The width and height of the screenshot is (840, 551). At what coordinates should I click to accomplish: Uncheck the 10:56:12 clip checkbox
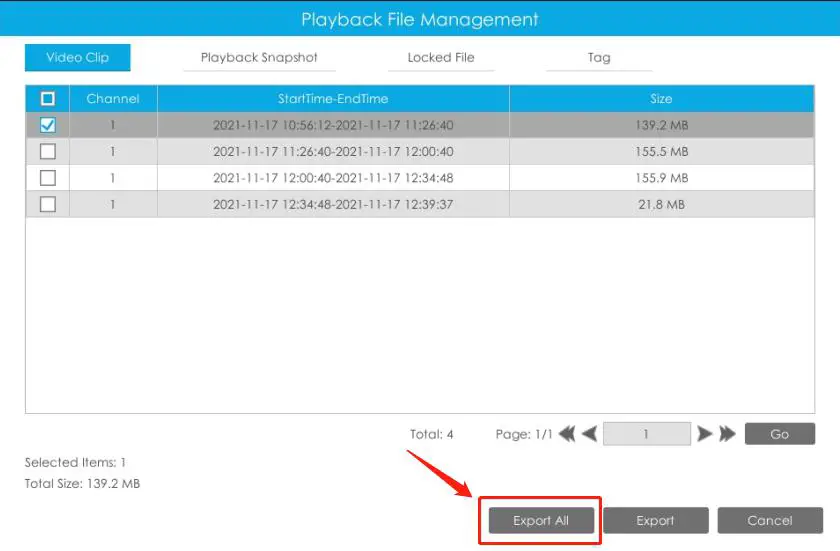click(x=48, y=125)
